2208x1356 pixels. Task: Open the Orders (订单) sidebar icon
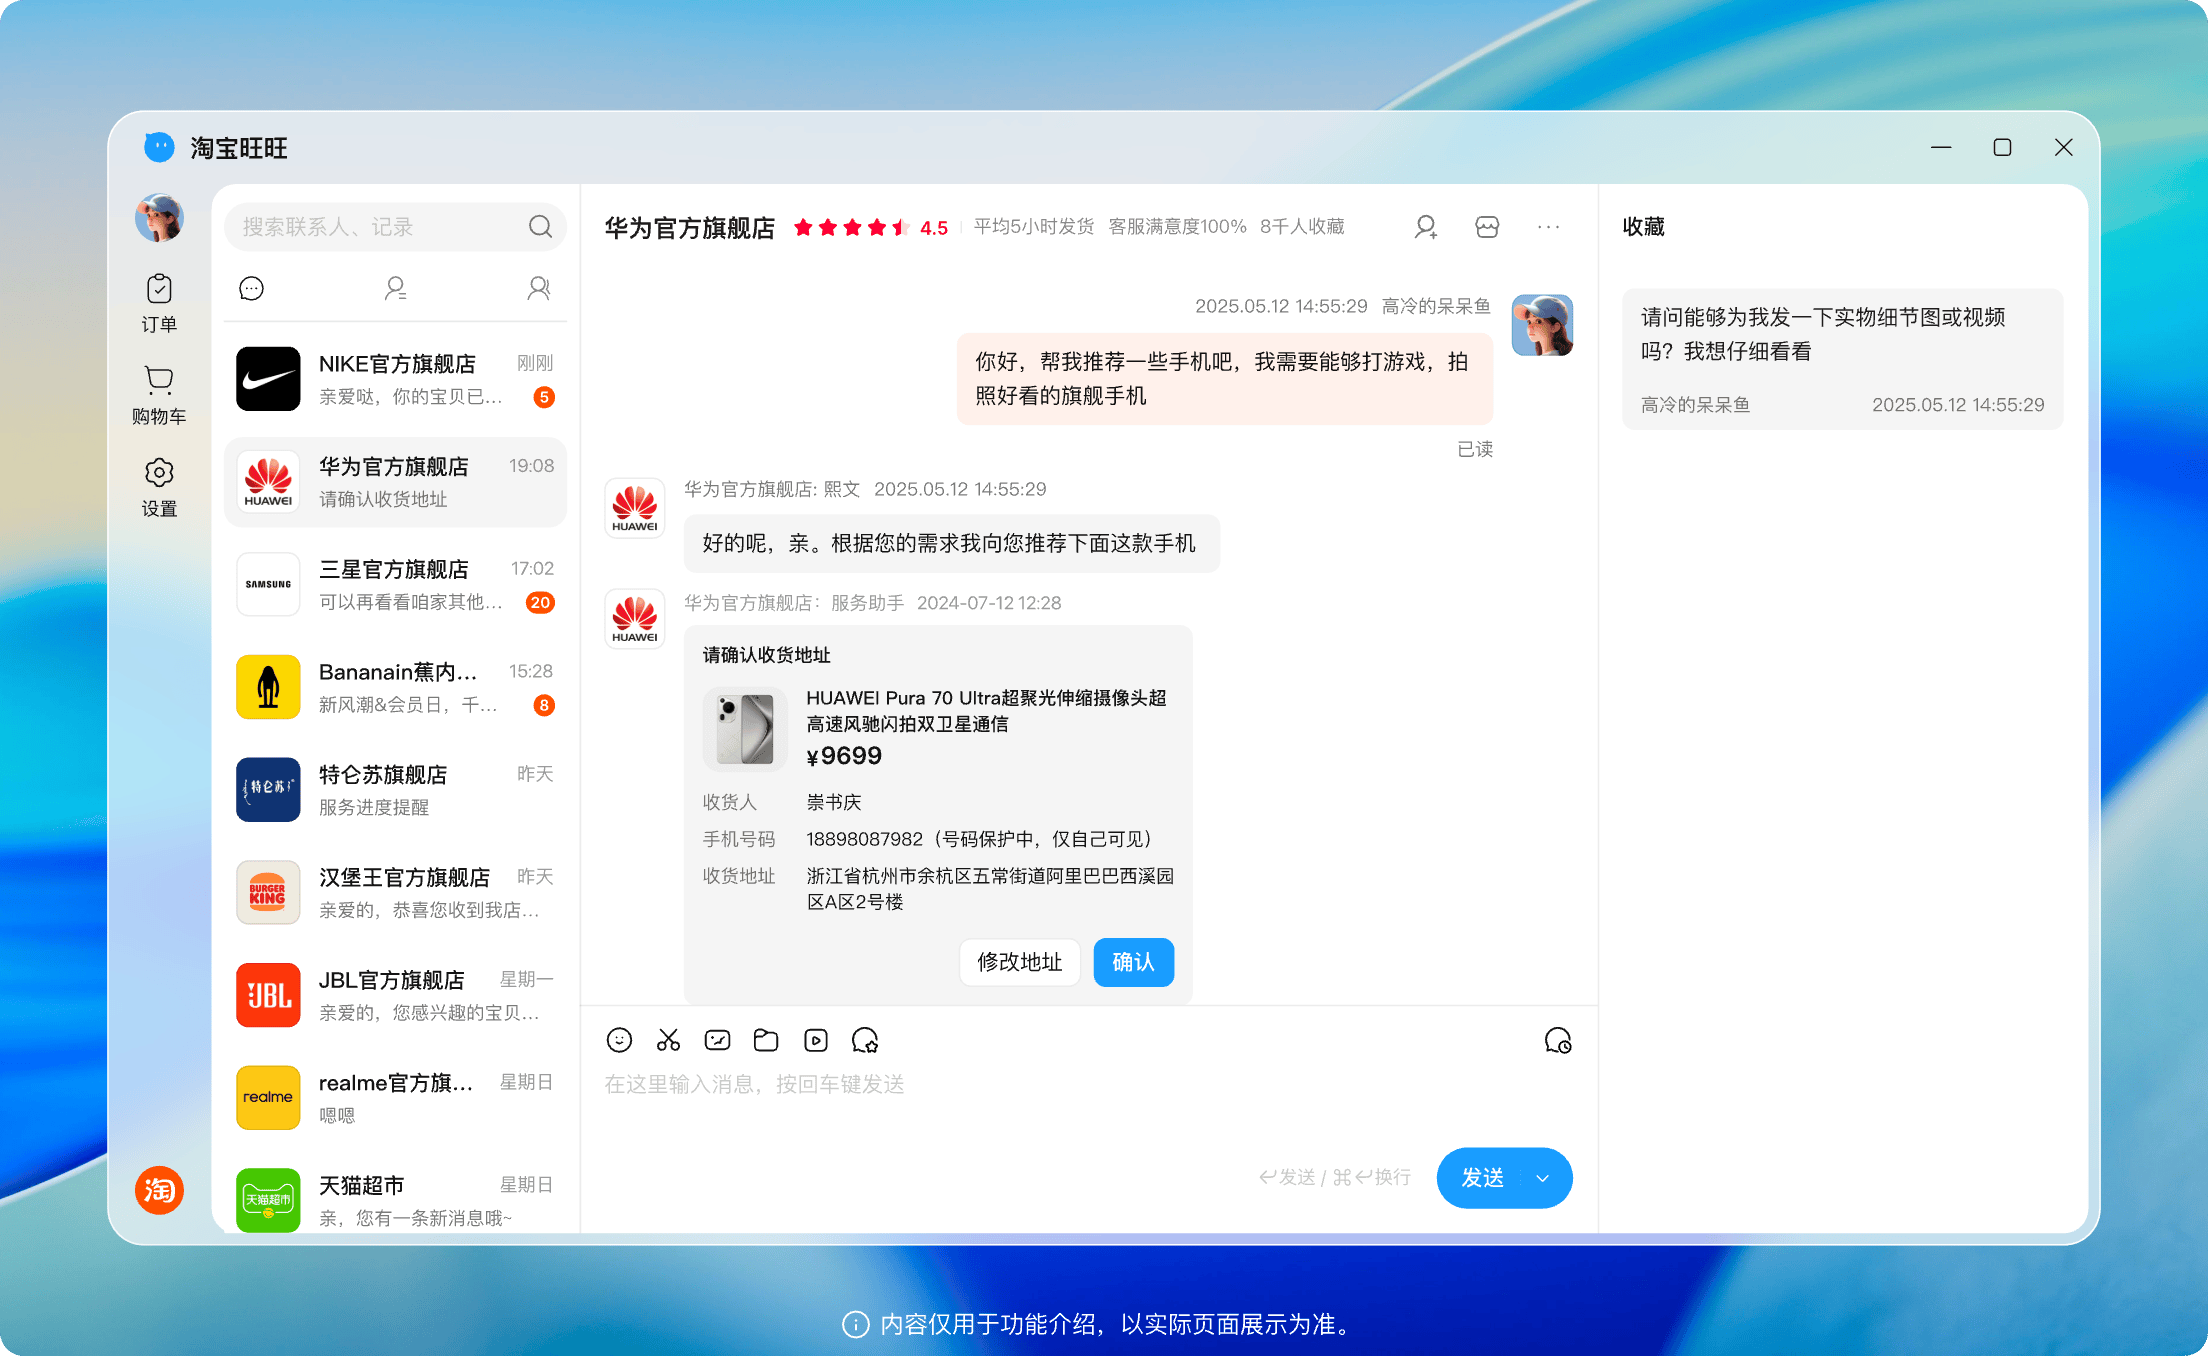159,303
